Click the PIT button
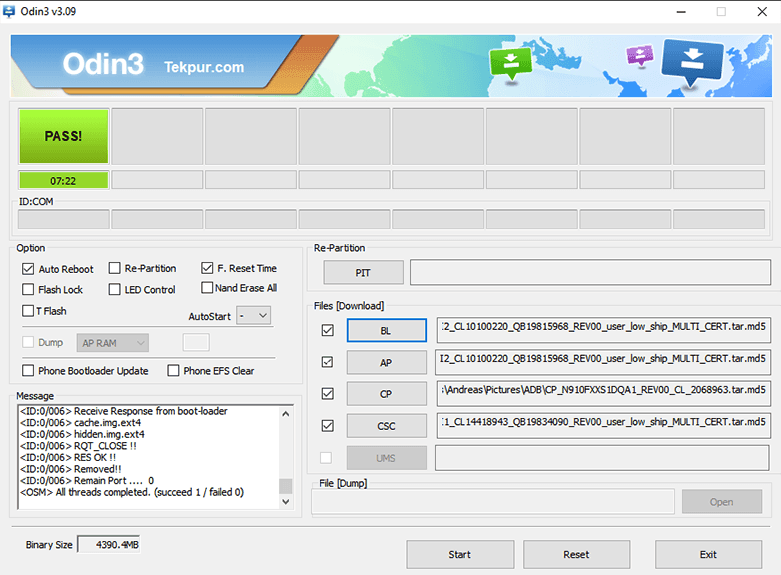The width and height of the screenshot is (781, 575). click(x=363, y=273)
